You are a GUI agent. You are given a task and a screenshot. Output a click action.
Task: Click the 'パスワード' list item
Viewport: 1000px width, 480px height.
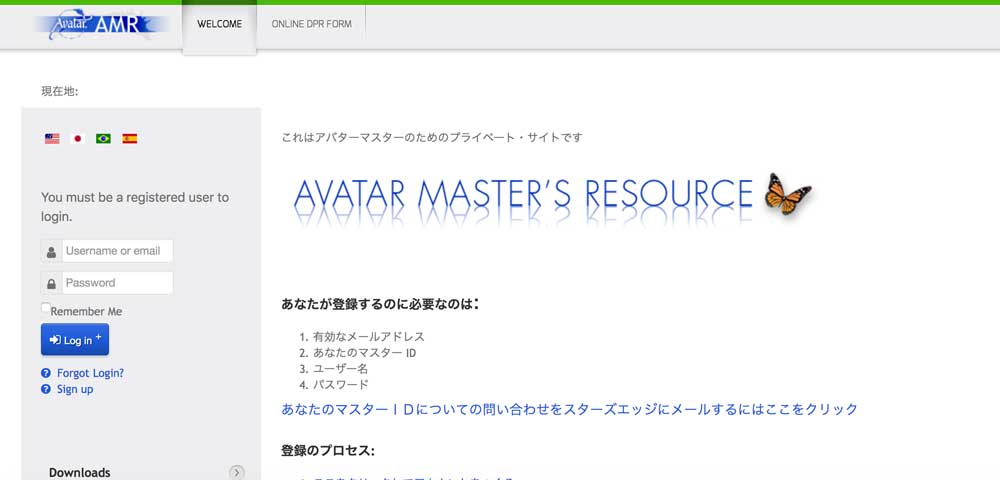pyautogui.click(x=341, y=384)
